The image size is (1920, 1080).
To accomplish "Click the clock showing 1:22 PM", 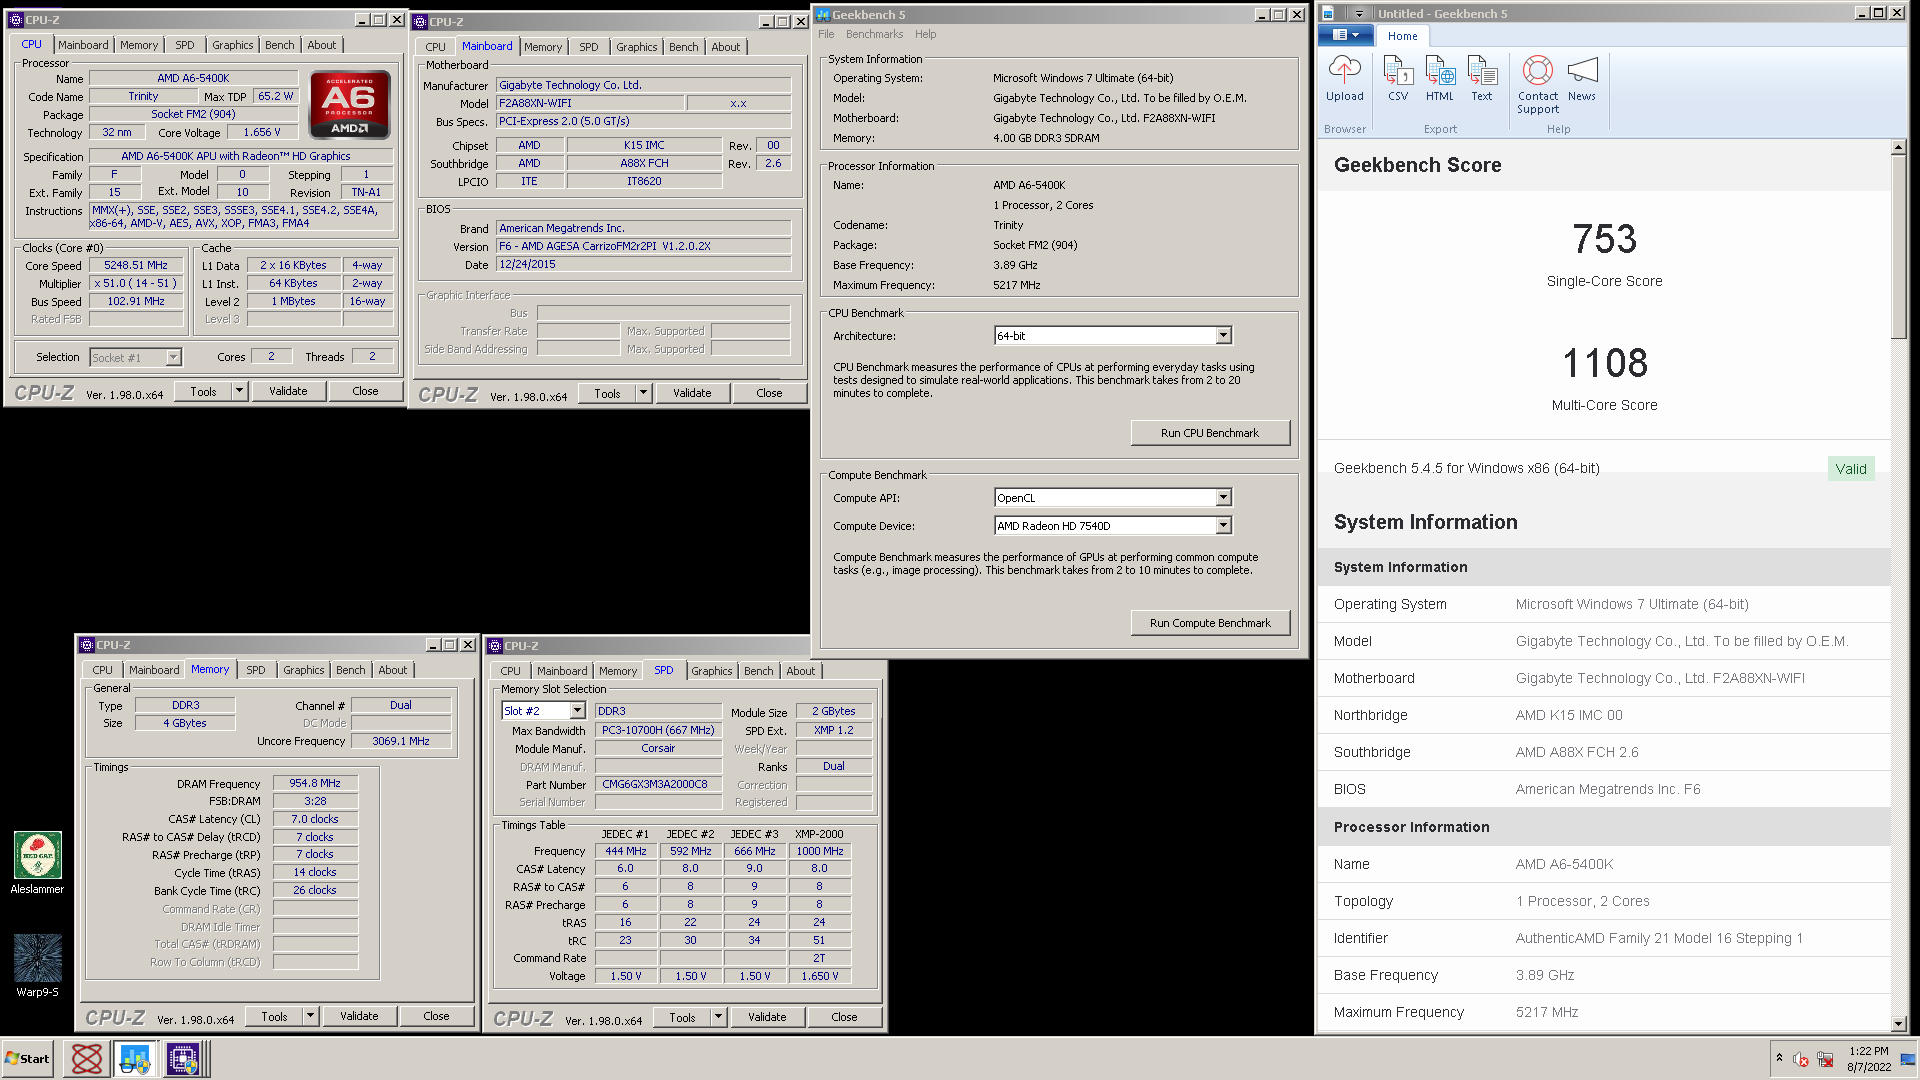I will tap(1868, 1051).
